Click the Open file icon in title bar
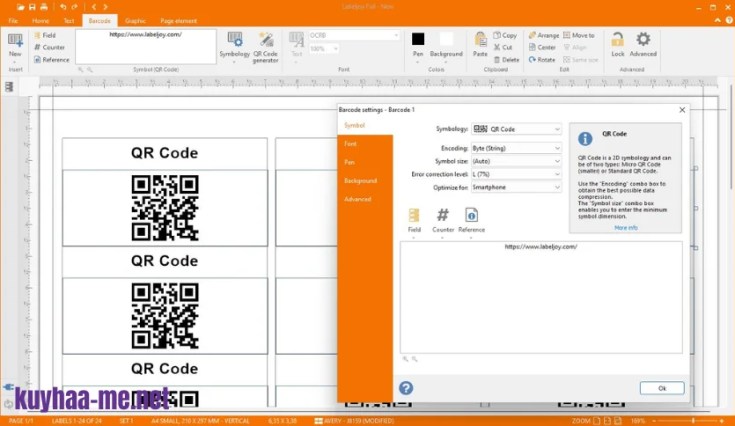Image resolution: width=735 pixels, height=426 pixels. click(20, 7)
